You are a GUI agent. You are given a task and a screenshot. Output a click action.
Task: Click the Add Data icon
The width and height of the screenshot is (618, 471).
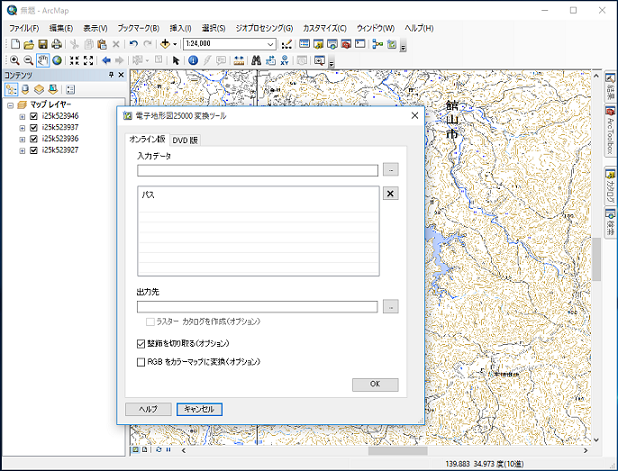click(x=165, y=44)
